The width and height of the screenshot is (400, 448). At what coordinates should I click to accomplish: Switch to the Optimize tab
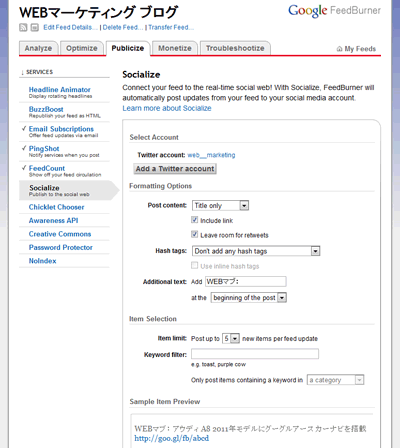82,48
